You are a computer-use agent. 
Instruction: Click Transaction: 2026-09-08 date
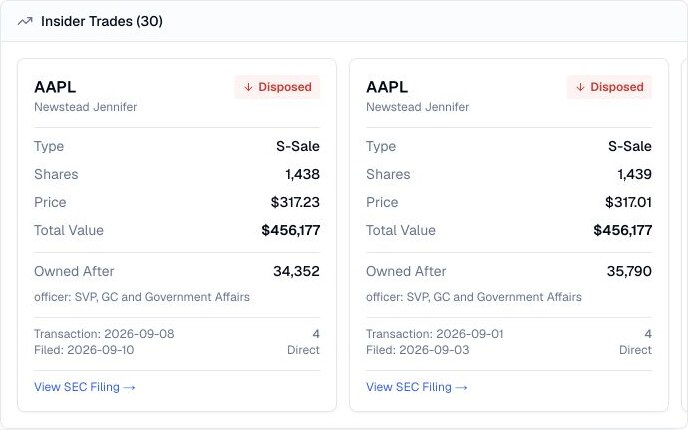click(x=104, y=334)
